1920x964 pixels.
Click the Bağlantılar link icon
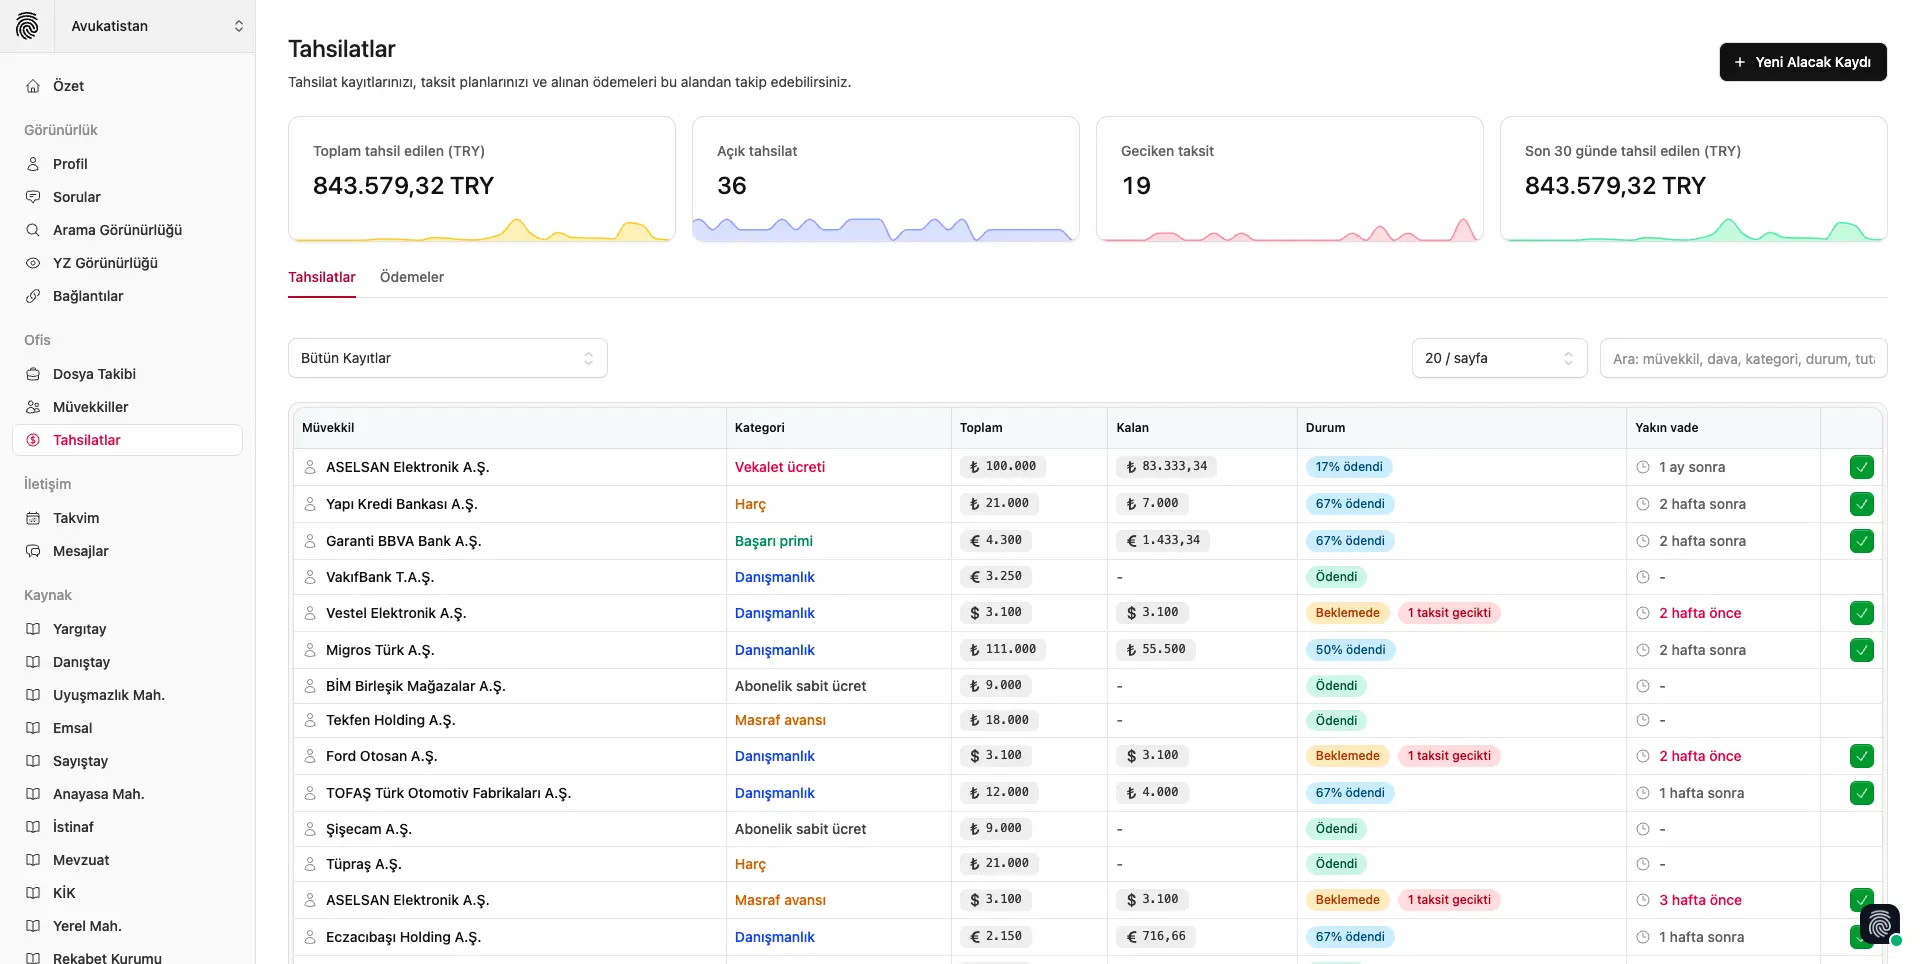tap(33, 296)
